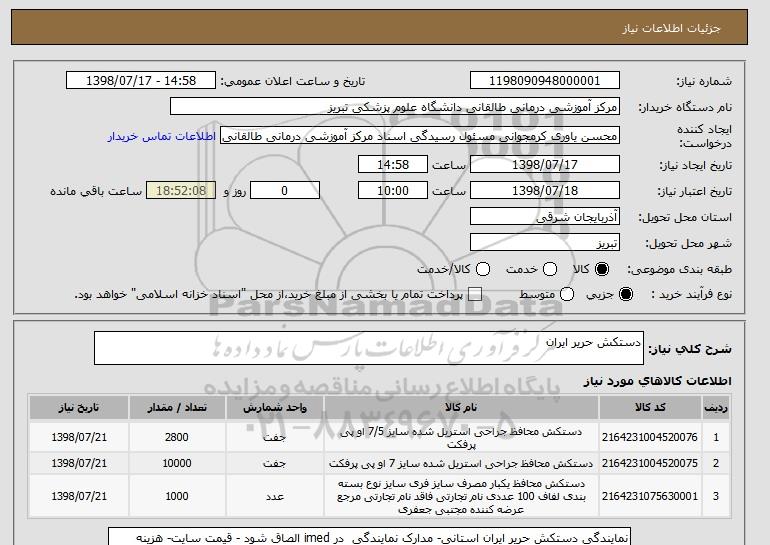
Task: Click the ردیف column header
Action: (716, 408)
